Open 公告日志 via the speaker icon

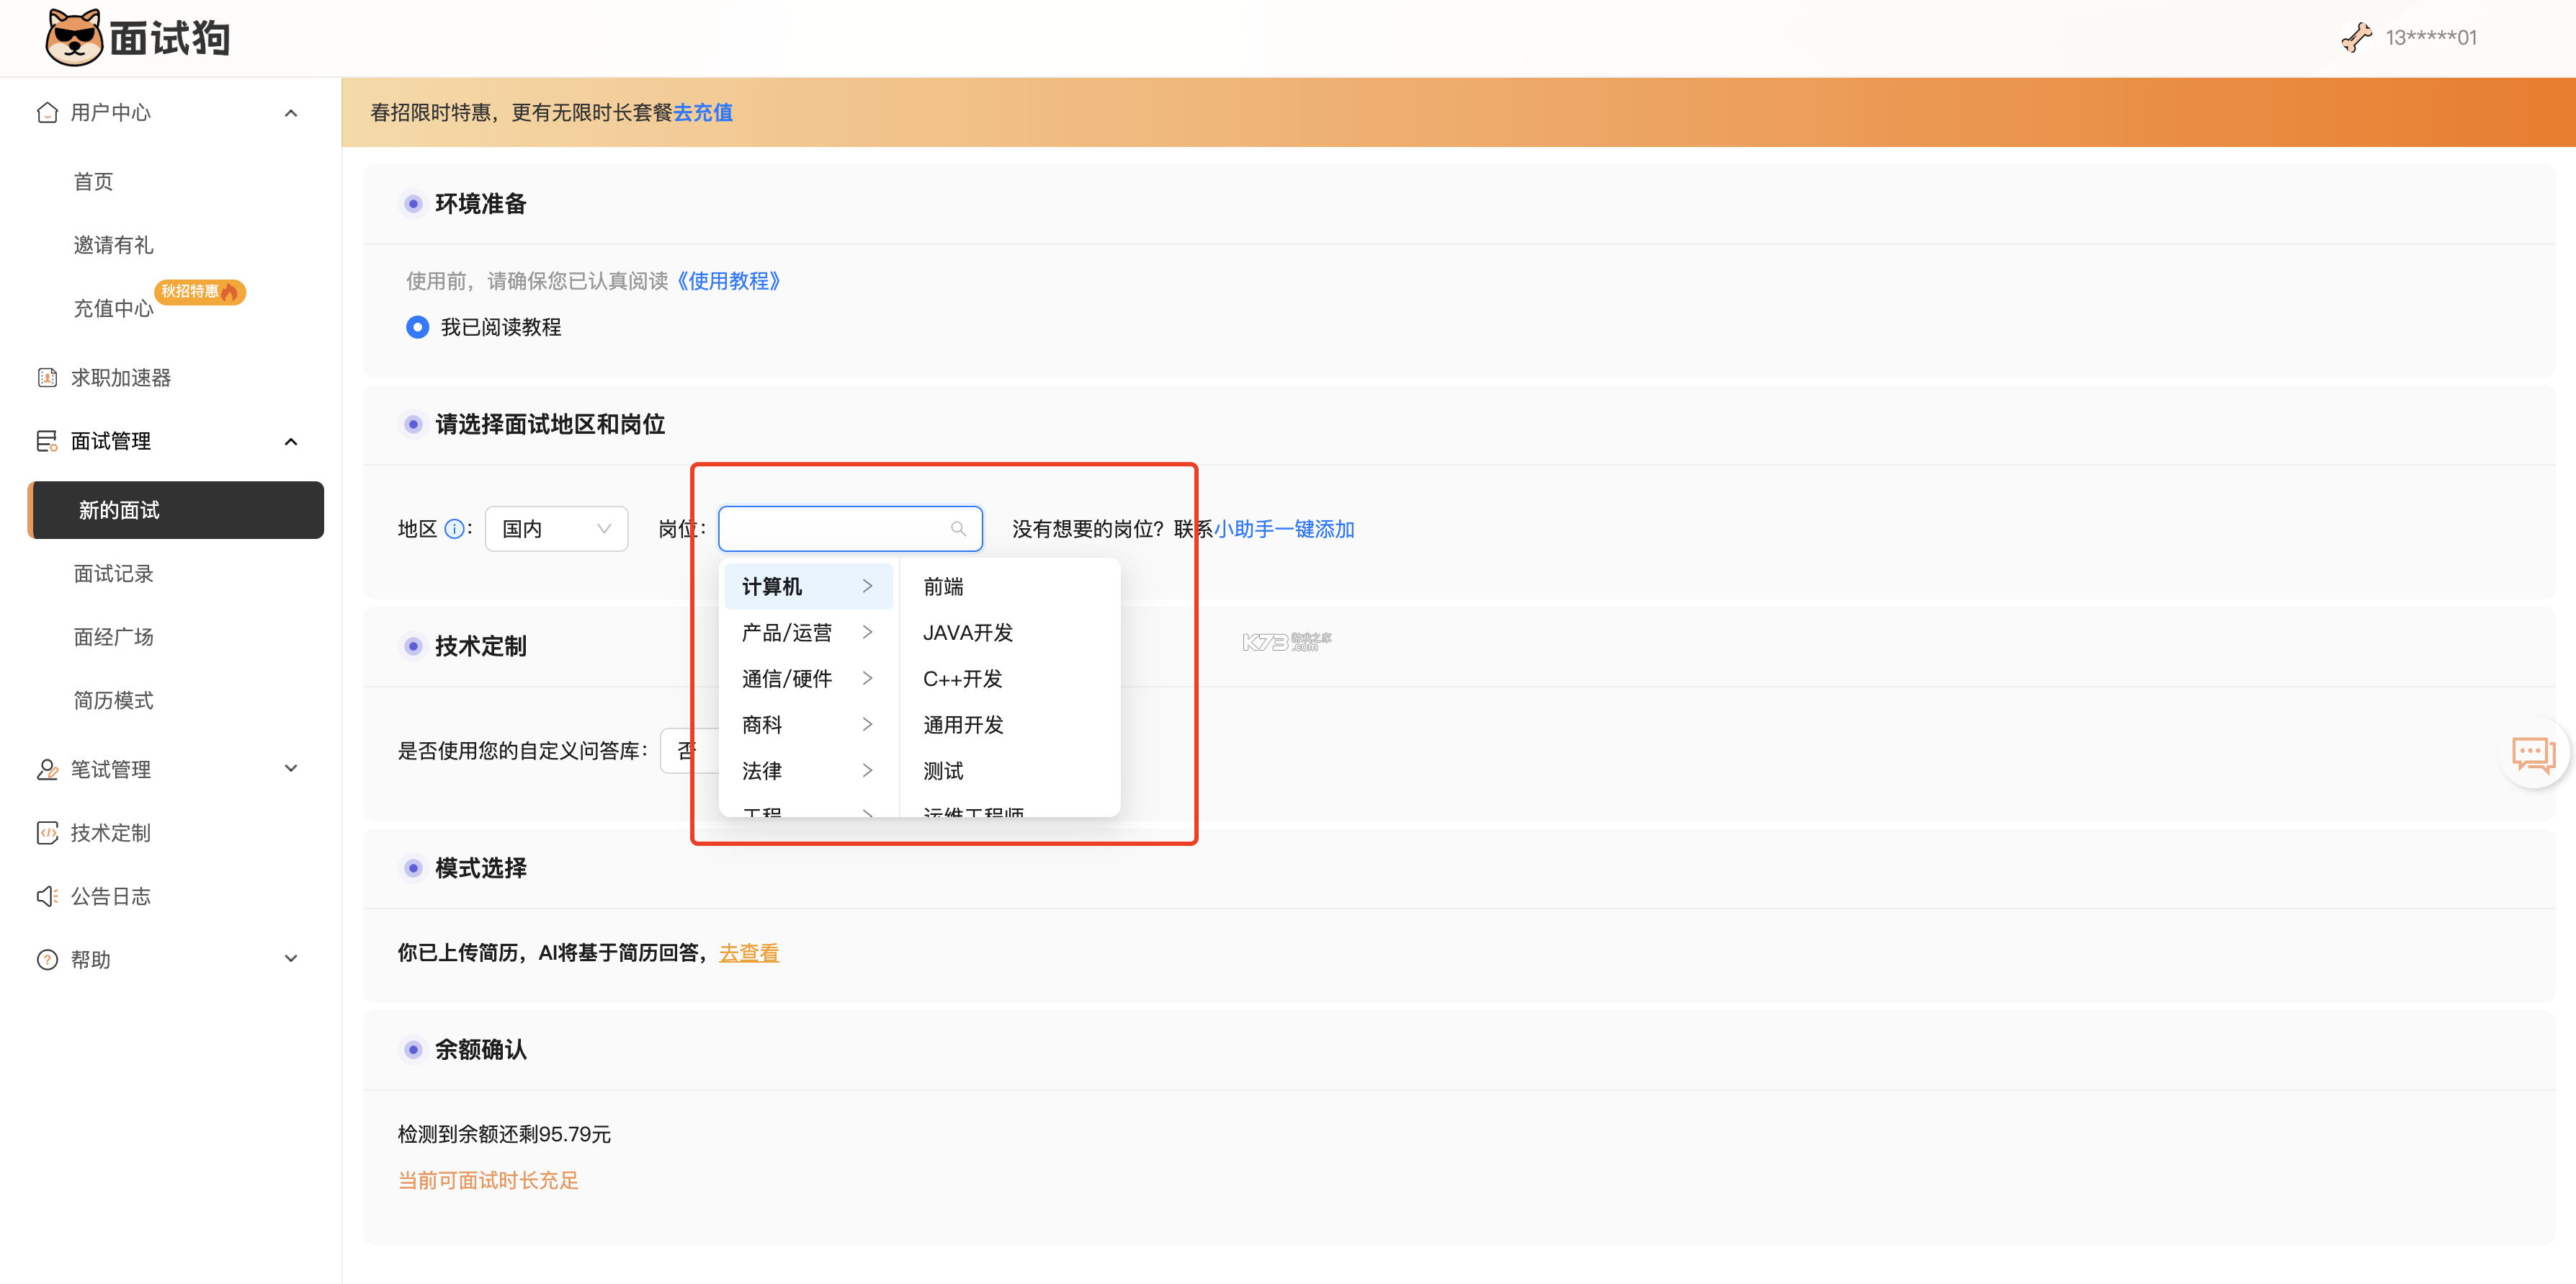pos(47,896)
